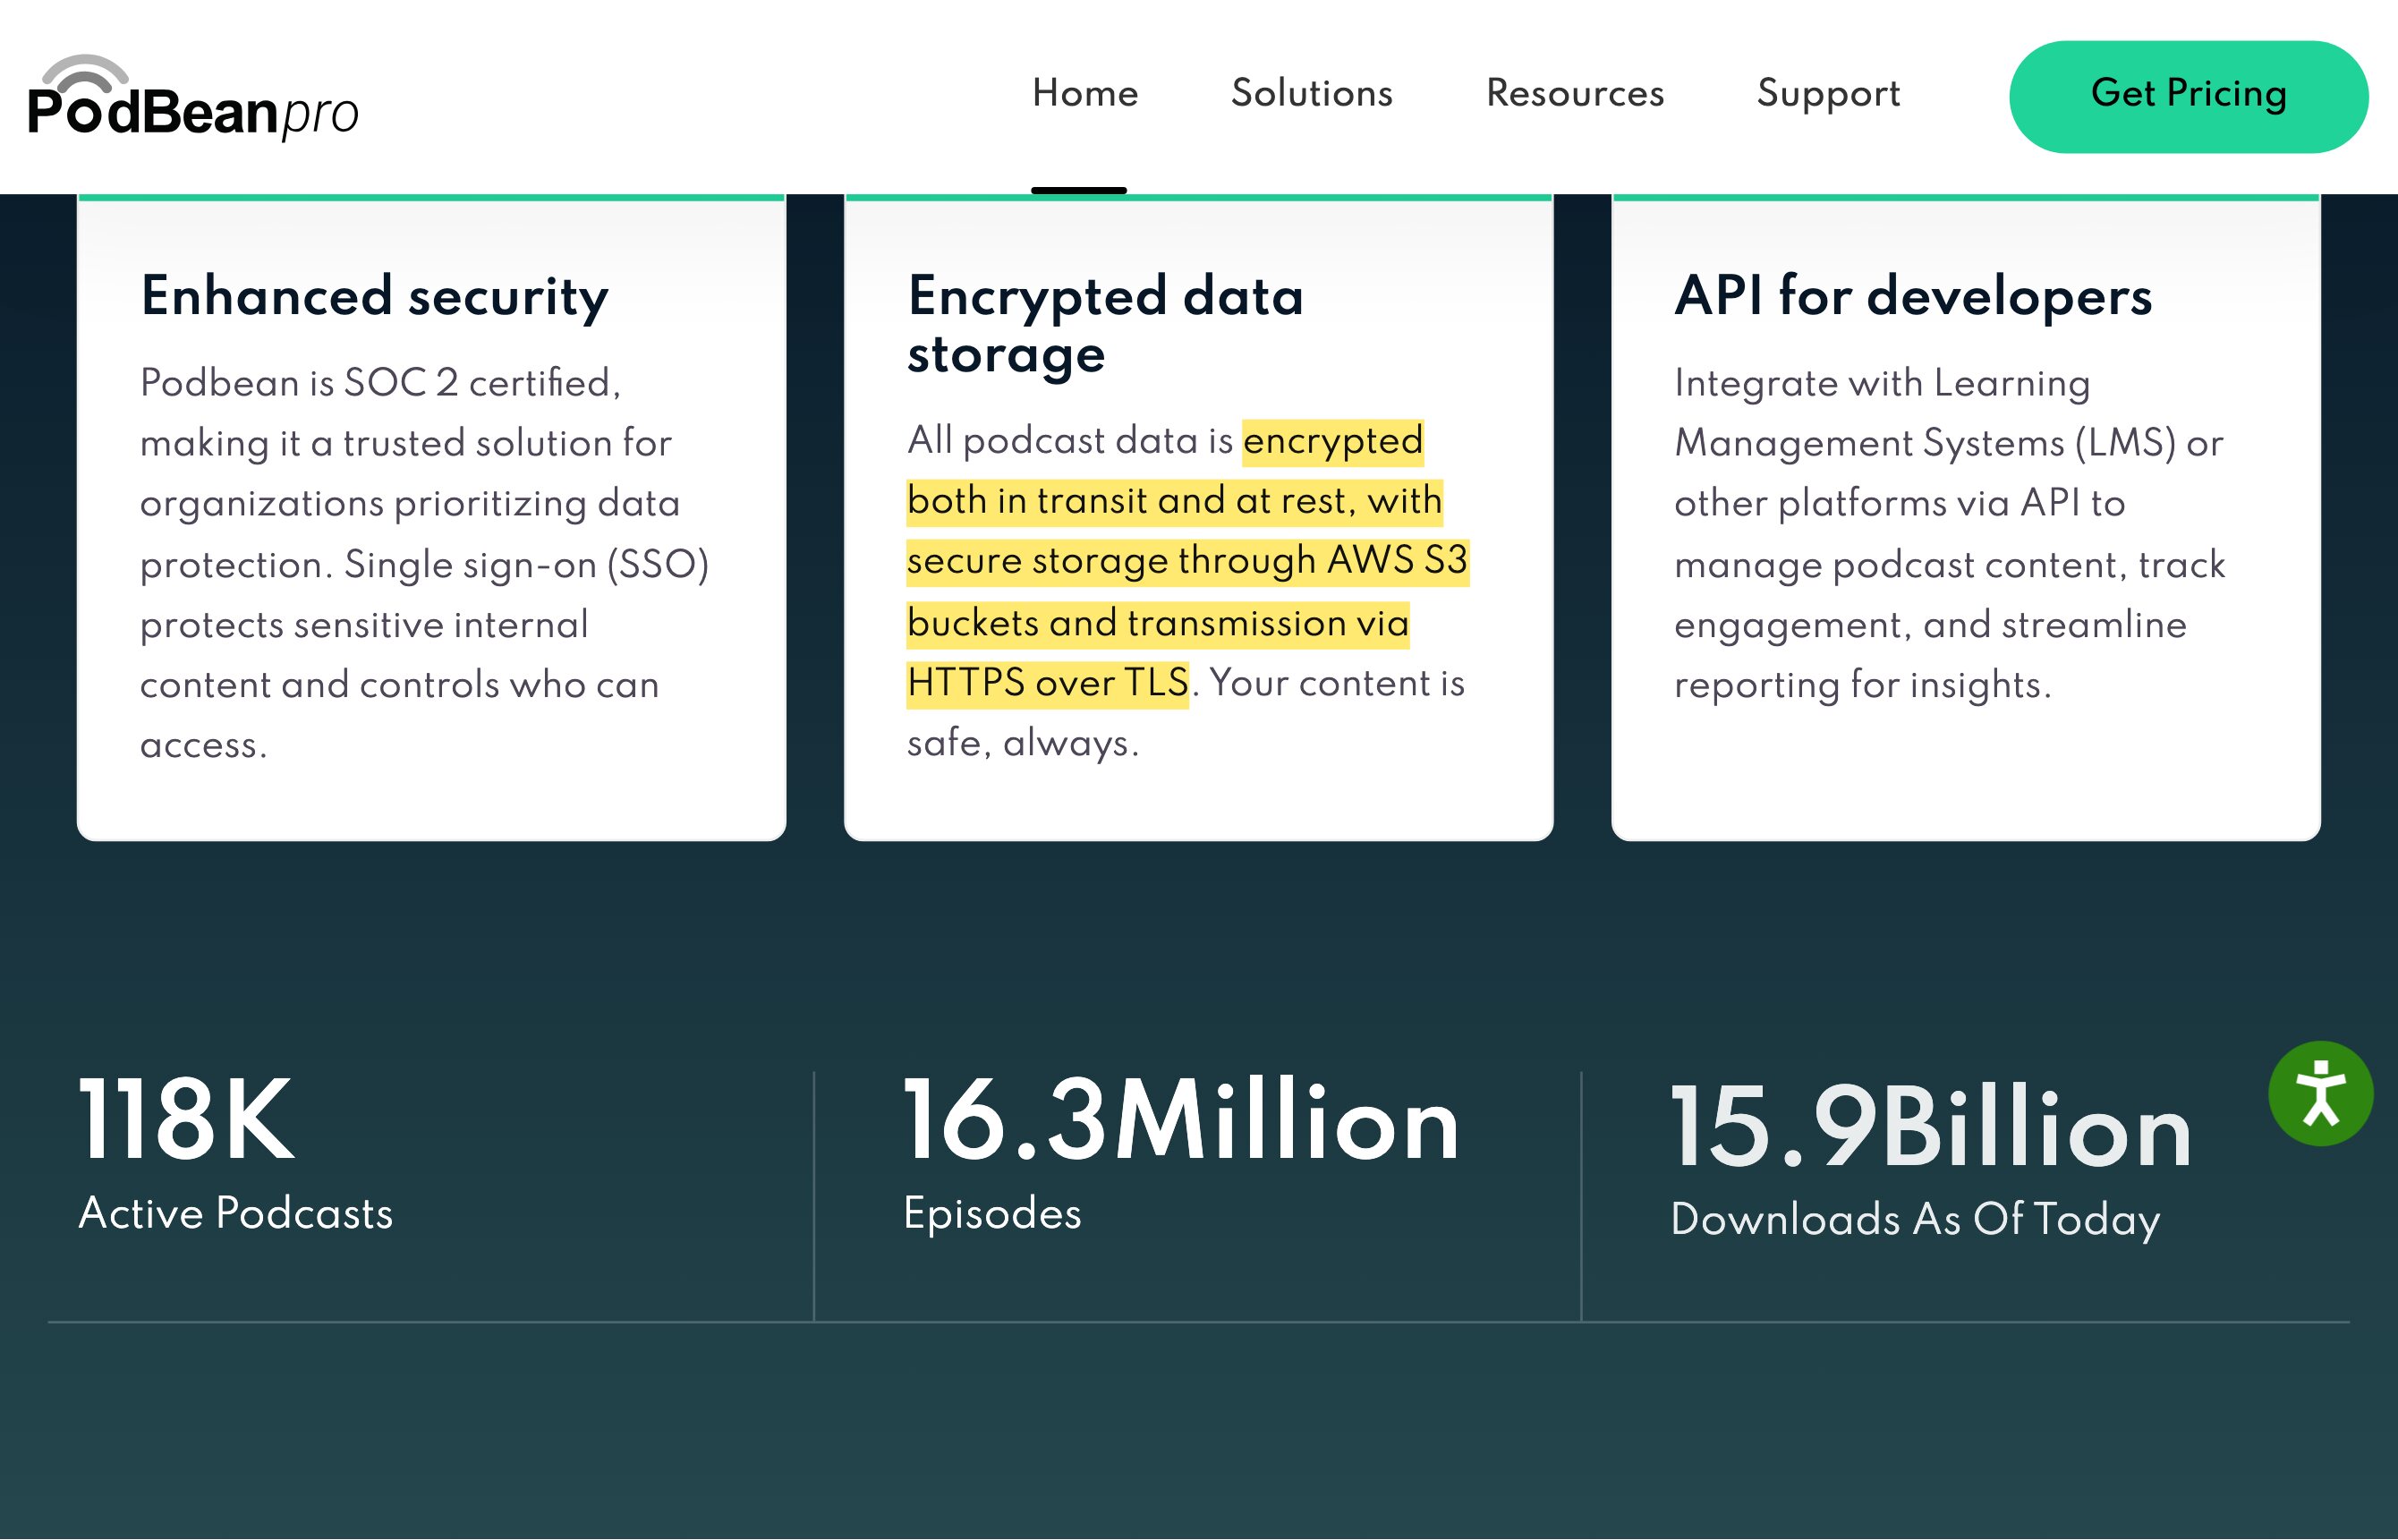Open the Resources menu

click(1575, 93)
